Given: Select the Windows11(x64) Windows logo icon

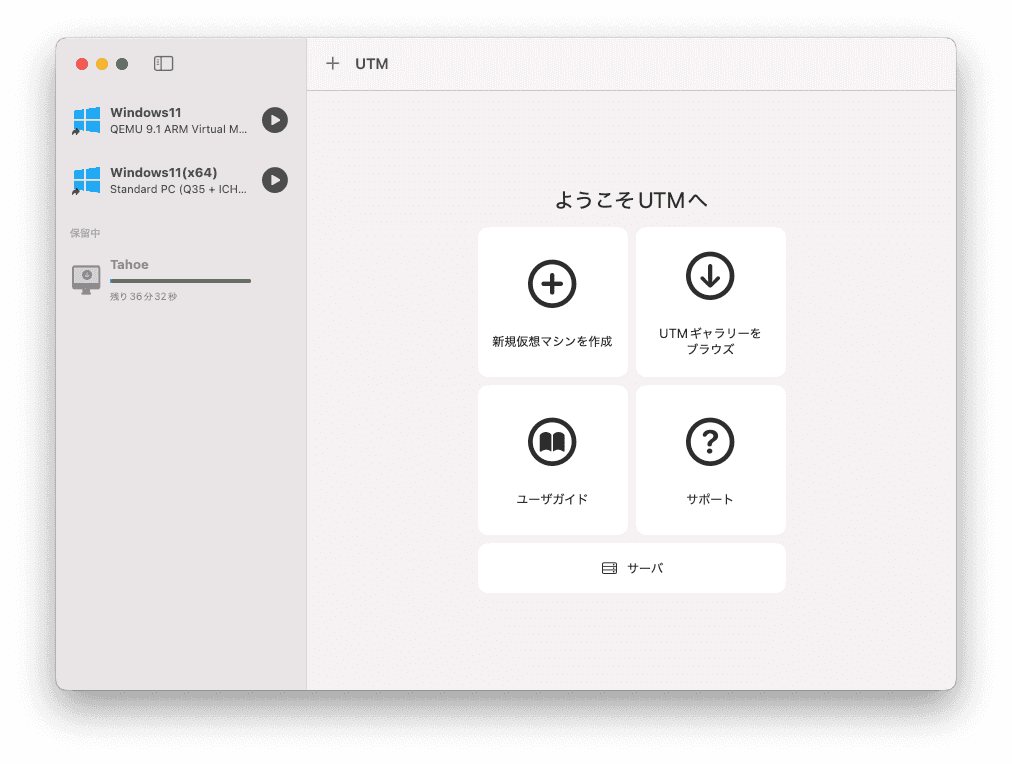Looking at the screenshot, I should click(x=86, y=181).
